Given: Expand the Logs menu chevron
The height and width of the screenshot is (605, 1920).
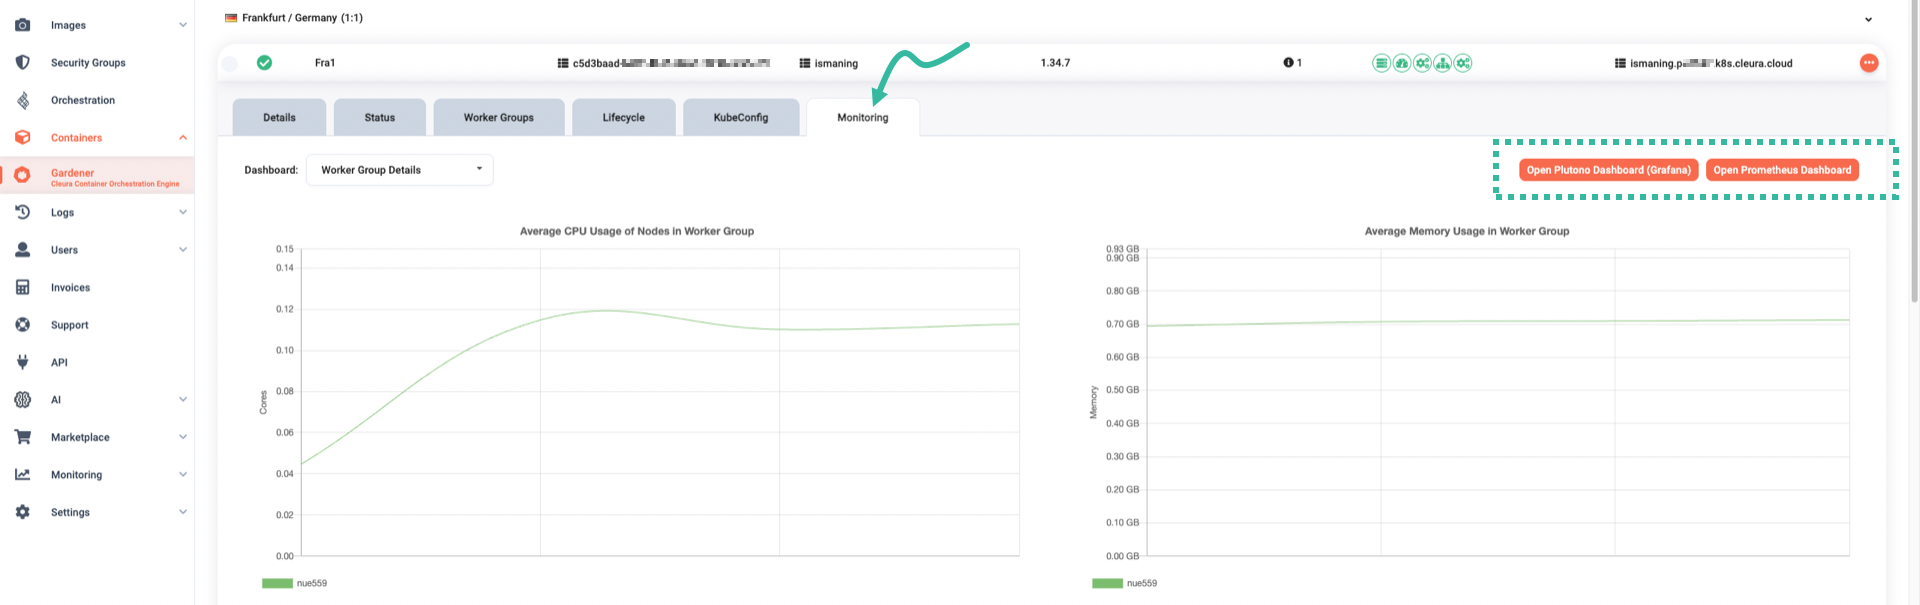Looking at the screenshot, I should [x=183, y=212].
